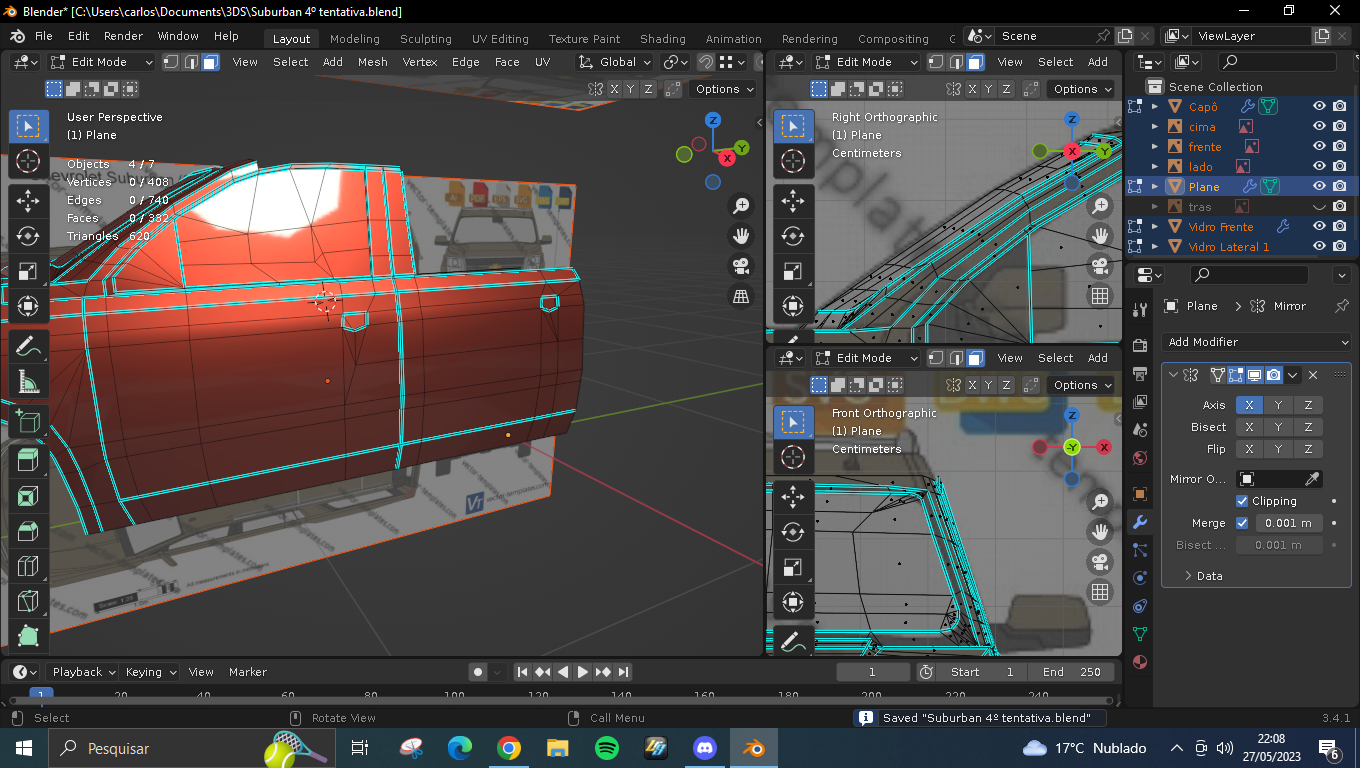Click the Cursor tool in main viewport
The image size is (1360, 768).
tap(28, 161)
